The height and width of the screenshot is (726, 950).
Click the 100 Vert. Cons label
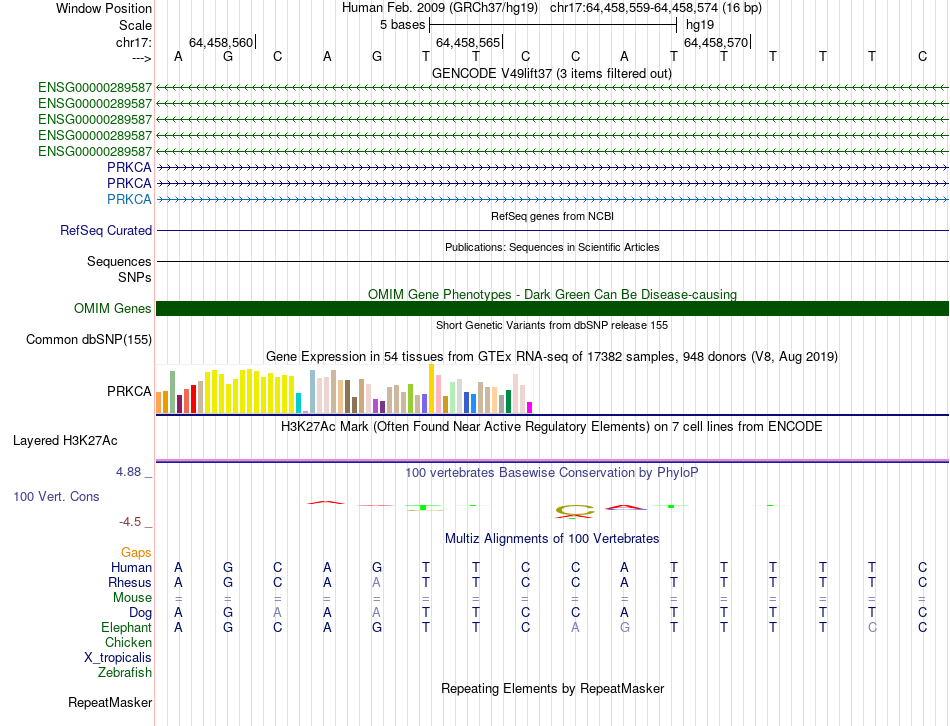[56, 496]
